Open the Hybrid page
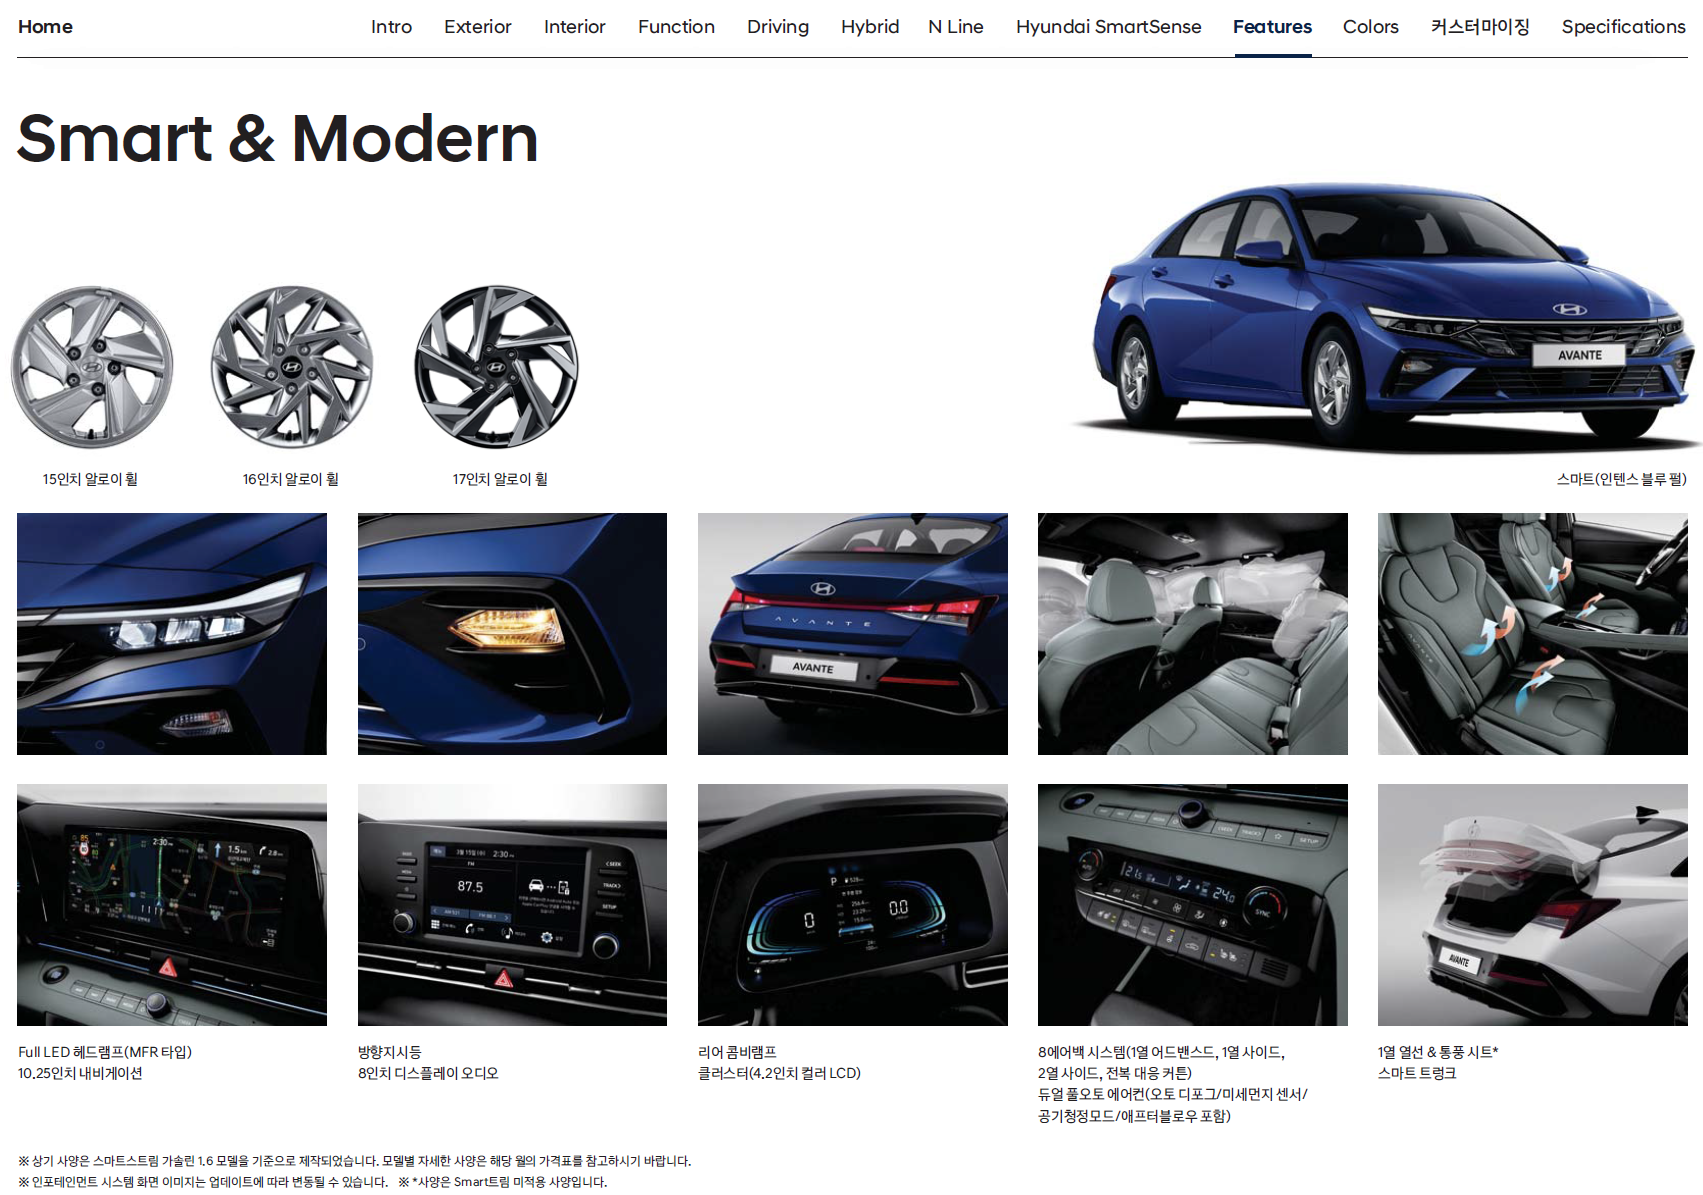The height and width of the screenshot is (1195, 1703). (x=870, y=27)
